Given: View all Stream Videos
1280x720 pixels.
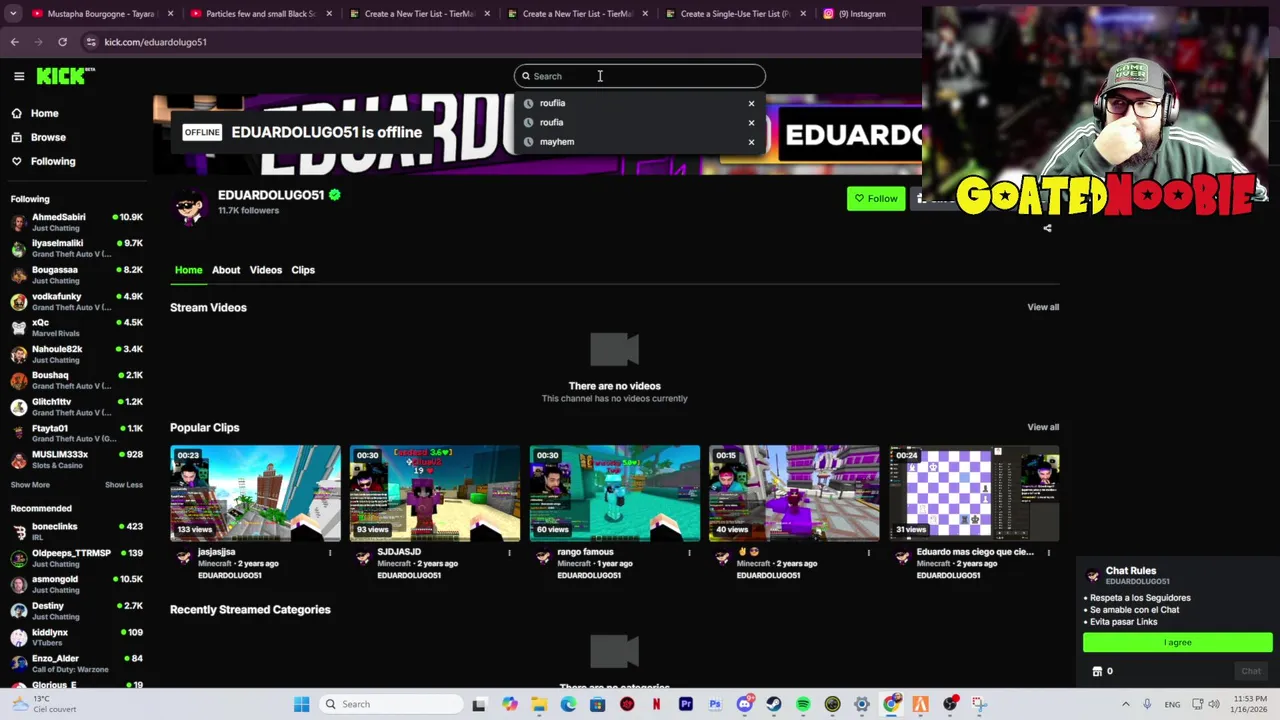Looking at the screenshot, I should (1043, 307).
